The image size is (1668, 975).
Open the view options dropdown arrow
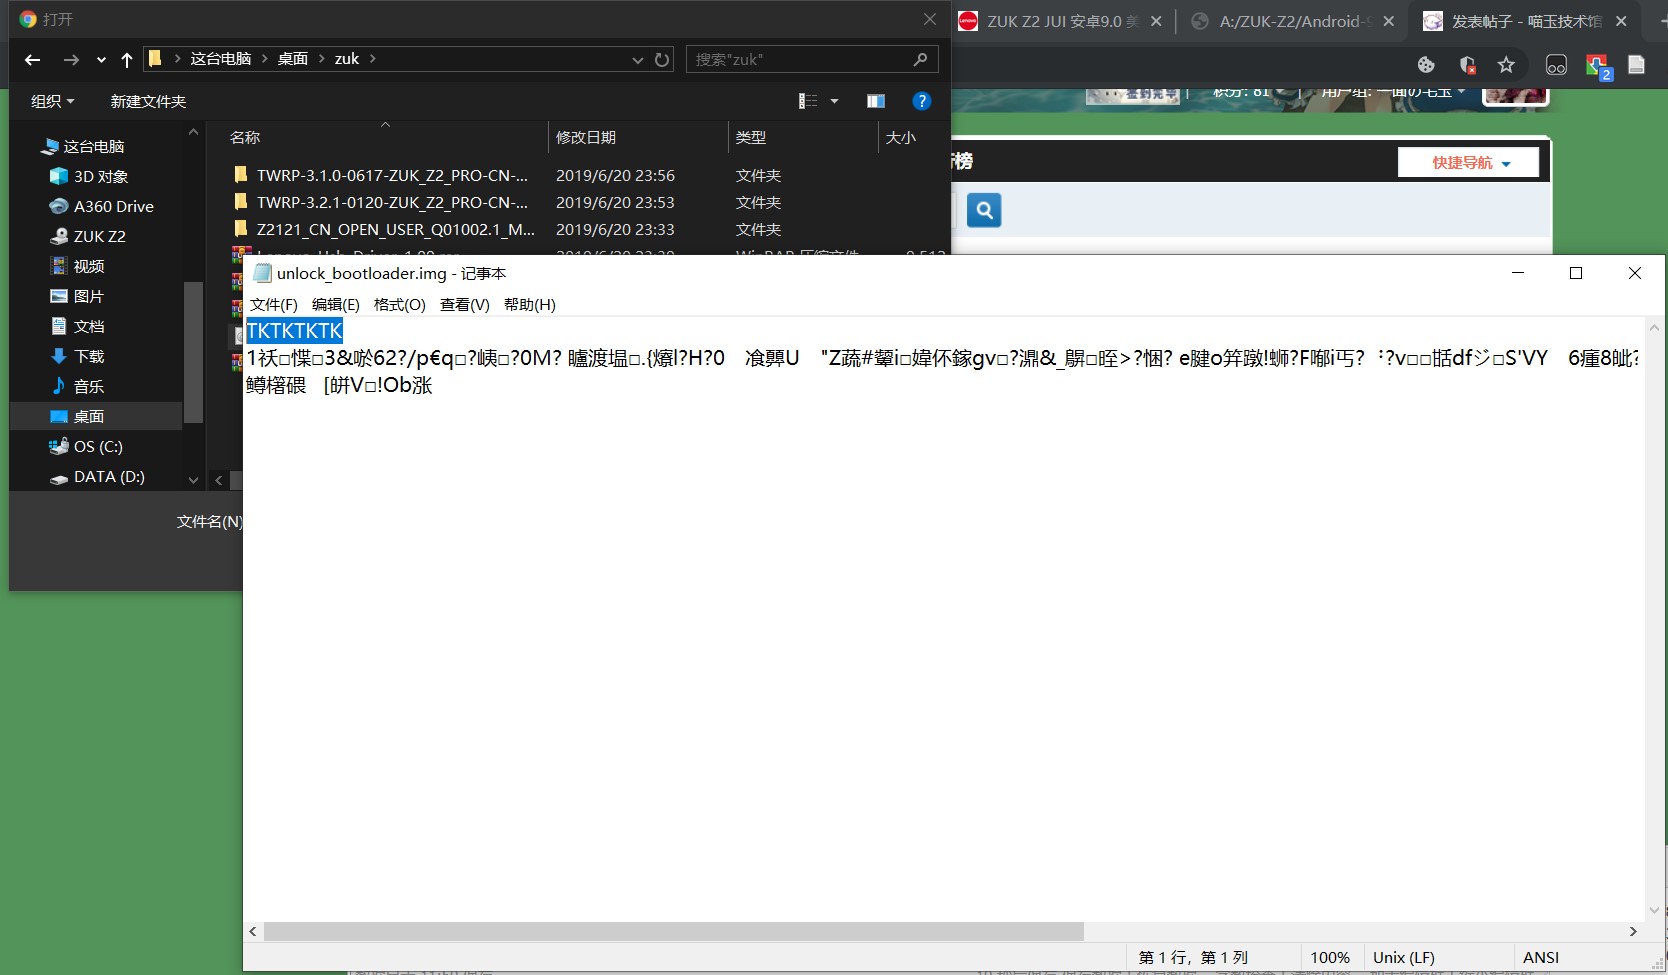point(834,101)
